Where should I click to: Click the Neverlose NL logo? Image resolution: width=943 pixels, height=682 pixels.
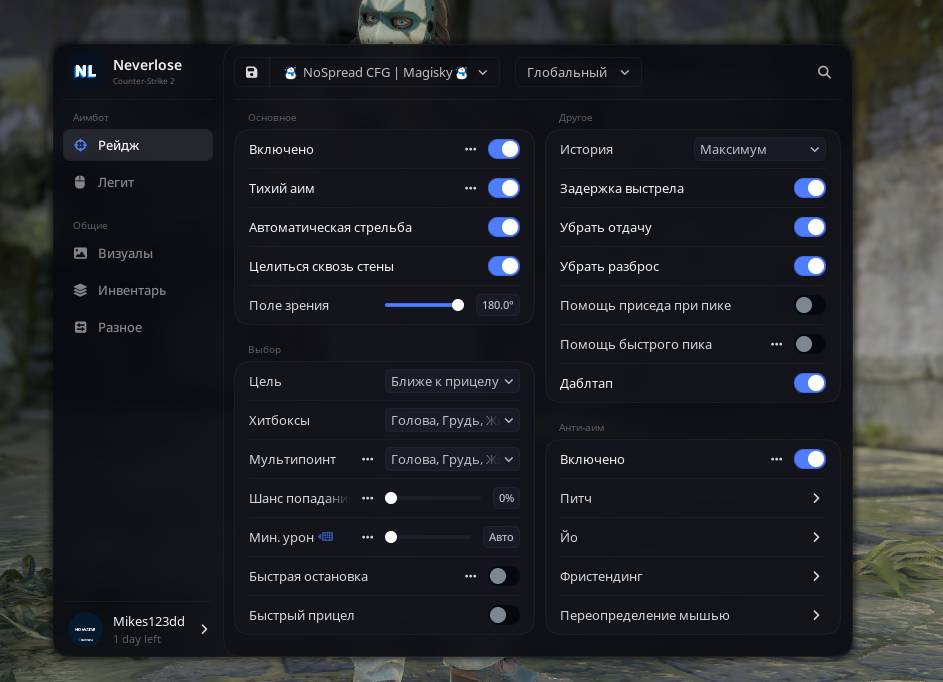click(x=85, y=72)
